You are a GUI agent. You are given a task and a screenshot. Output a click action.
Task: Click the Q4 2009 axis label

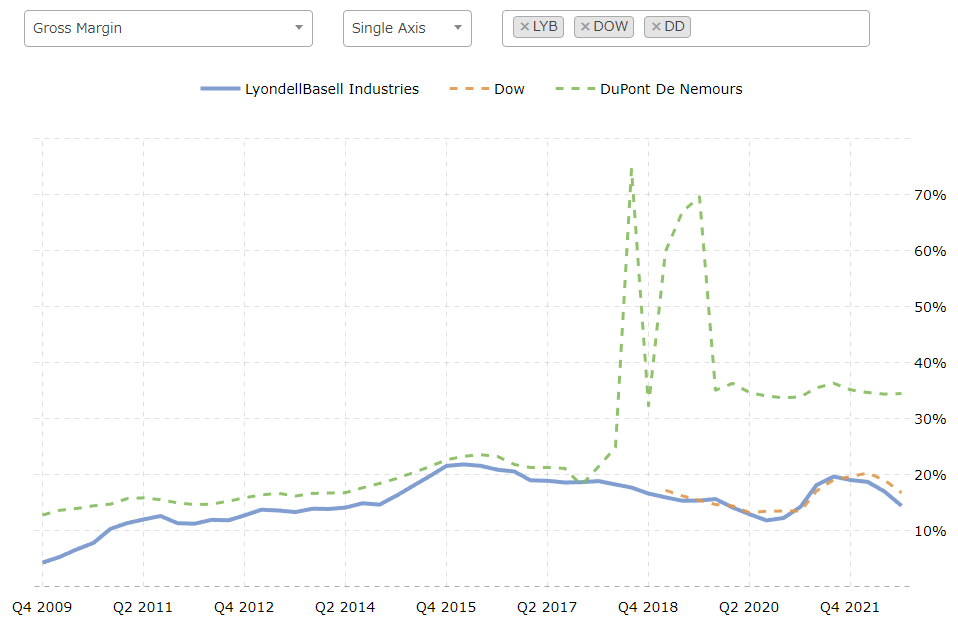(x=42, y=607)
